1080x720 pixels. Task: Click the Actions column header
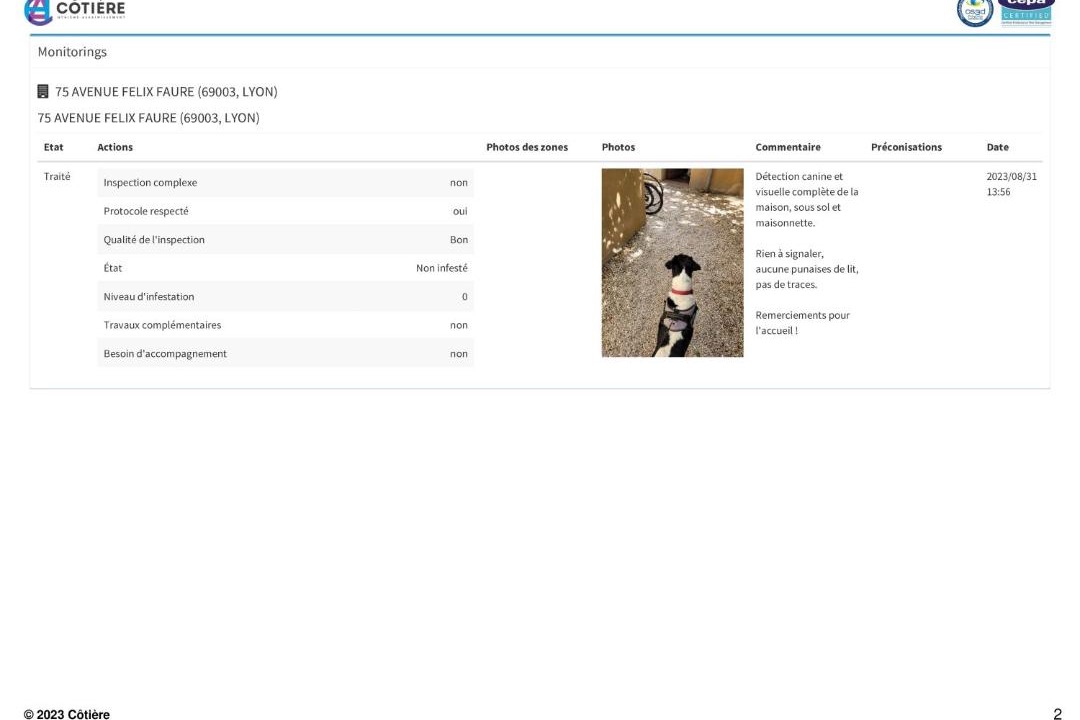(115, 147)
